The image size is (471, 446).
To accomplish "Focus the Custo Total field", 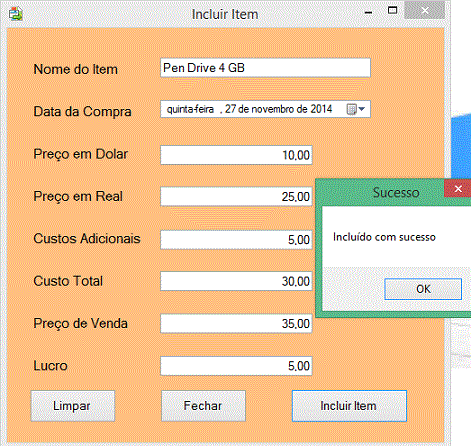I will [x=236, y=281].
